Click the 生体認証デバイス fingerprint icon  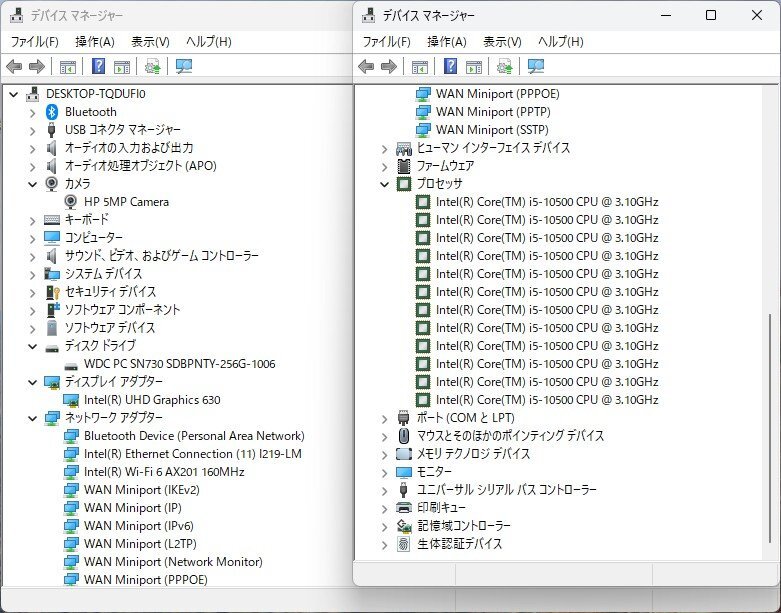coord(403,544)
